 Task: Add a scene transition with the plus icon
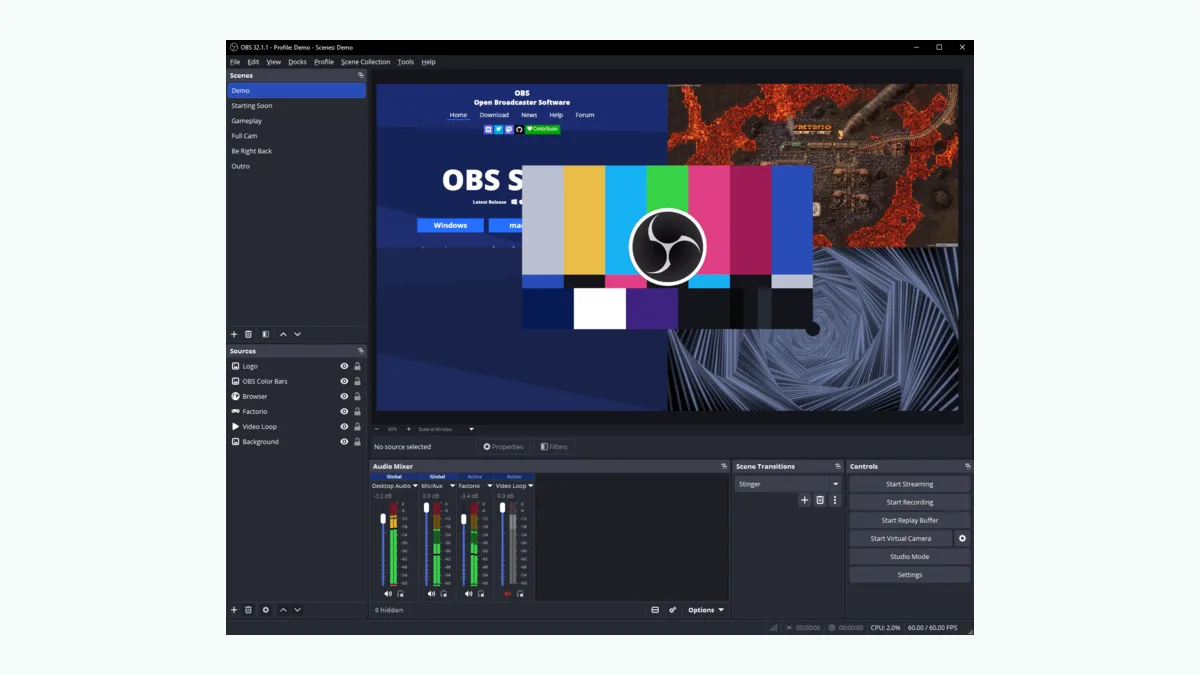pyautogui.click(x=804, y=500)
